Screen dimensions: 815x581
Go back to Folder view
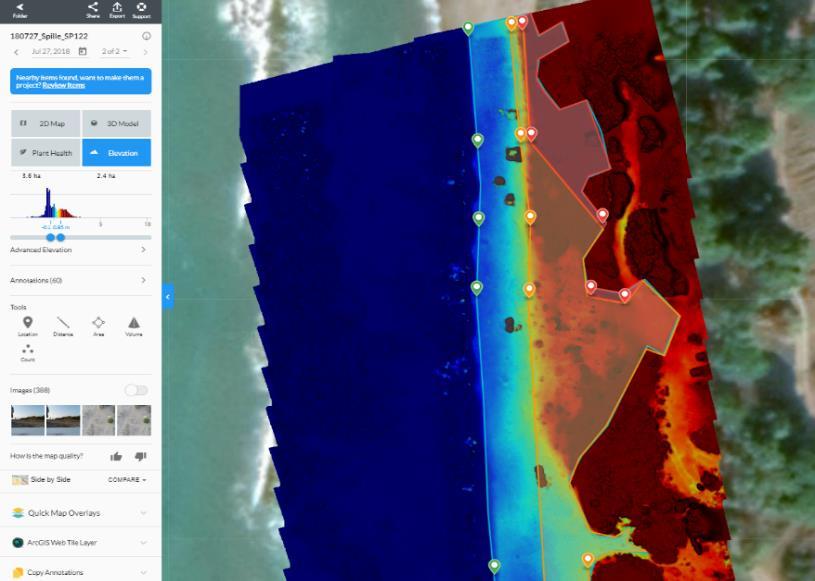point(20,10)
